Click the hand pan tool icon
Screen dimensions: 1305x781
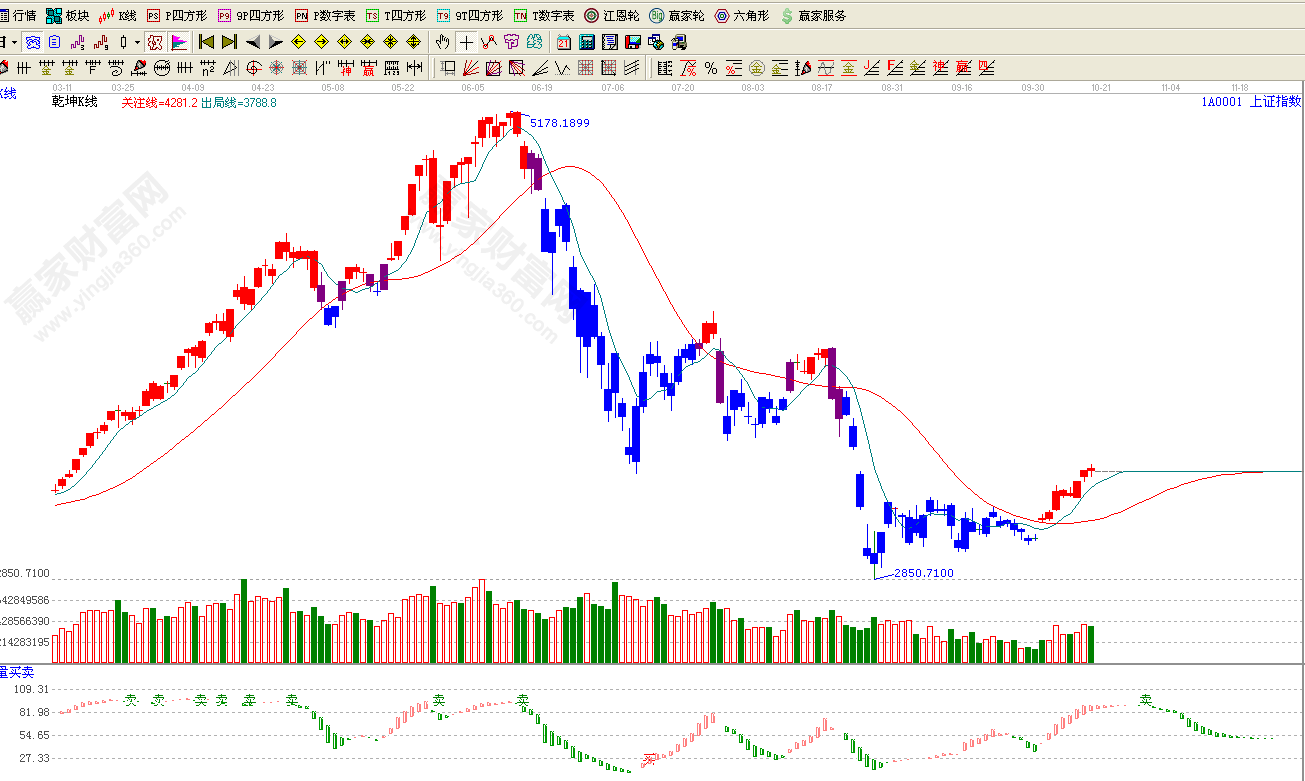tap(443, 42)
